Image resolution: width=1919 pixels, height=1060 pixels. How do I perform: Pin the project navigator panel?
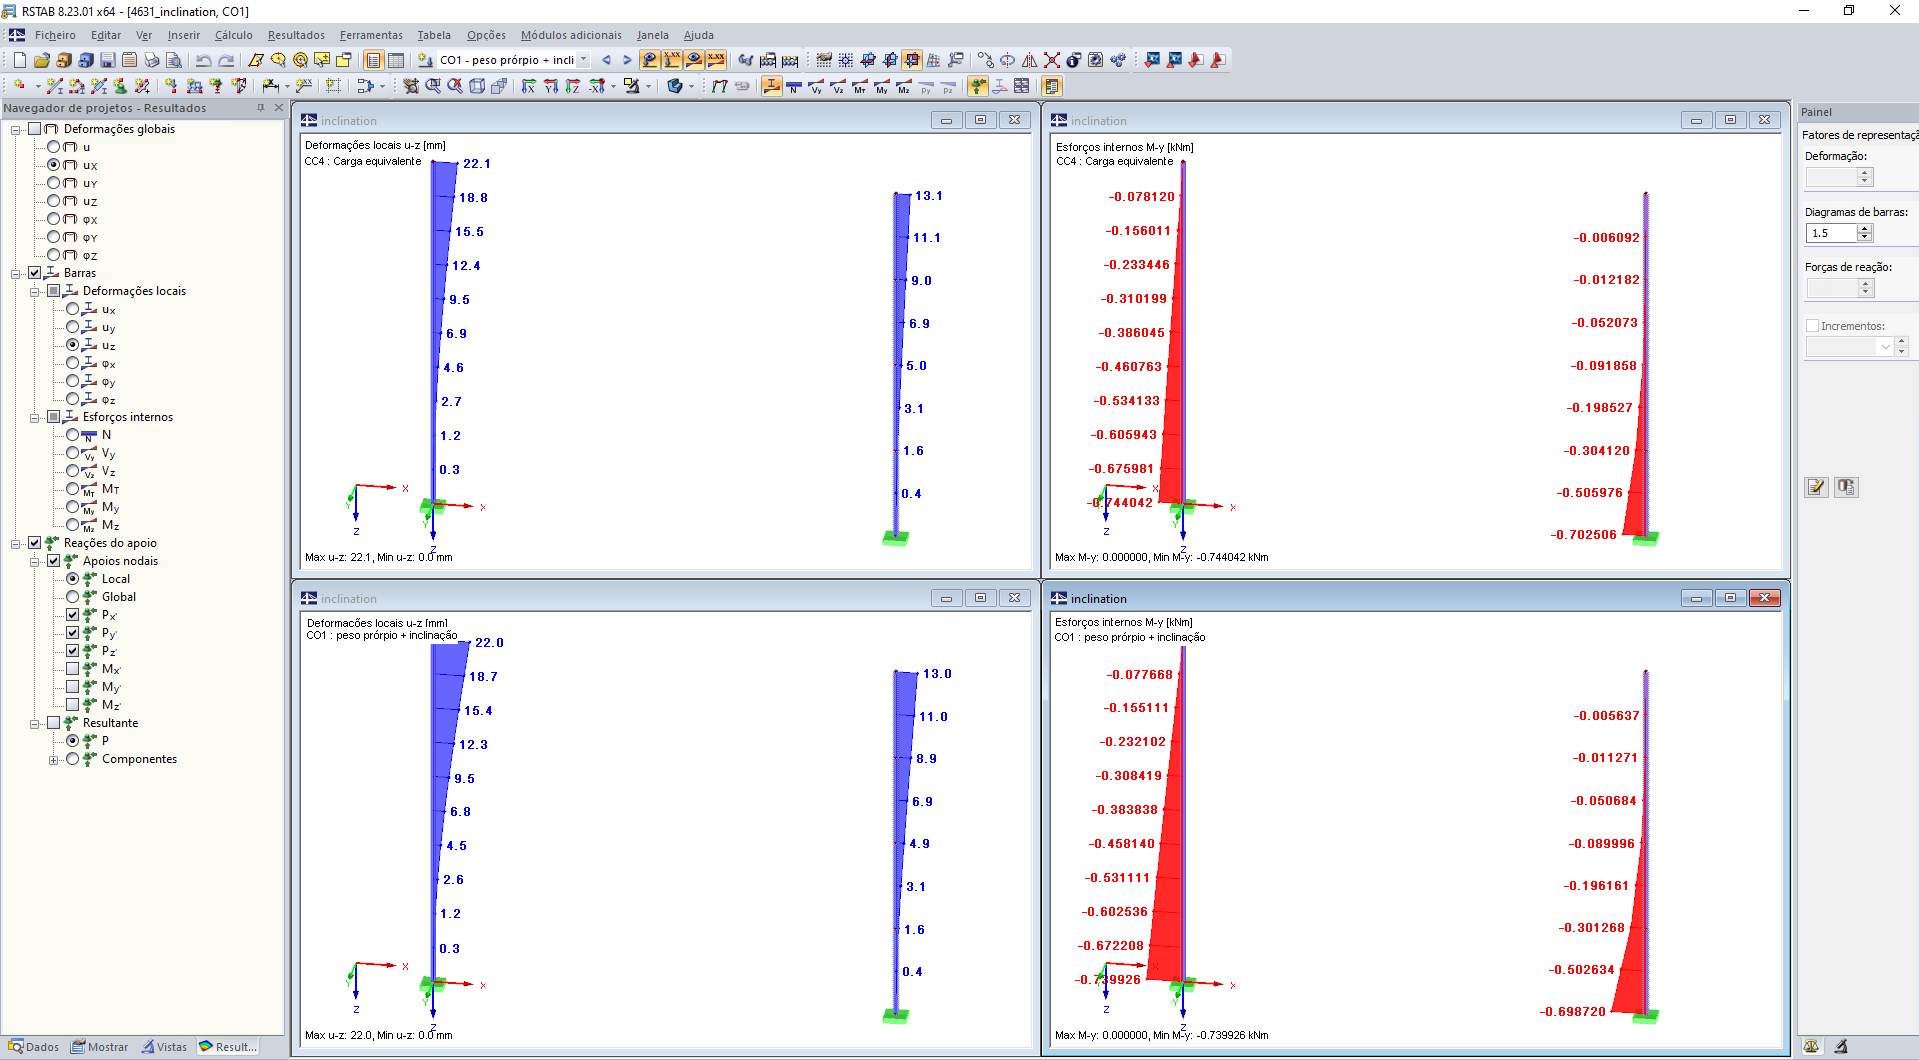261,108
